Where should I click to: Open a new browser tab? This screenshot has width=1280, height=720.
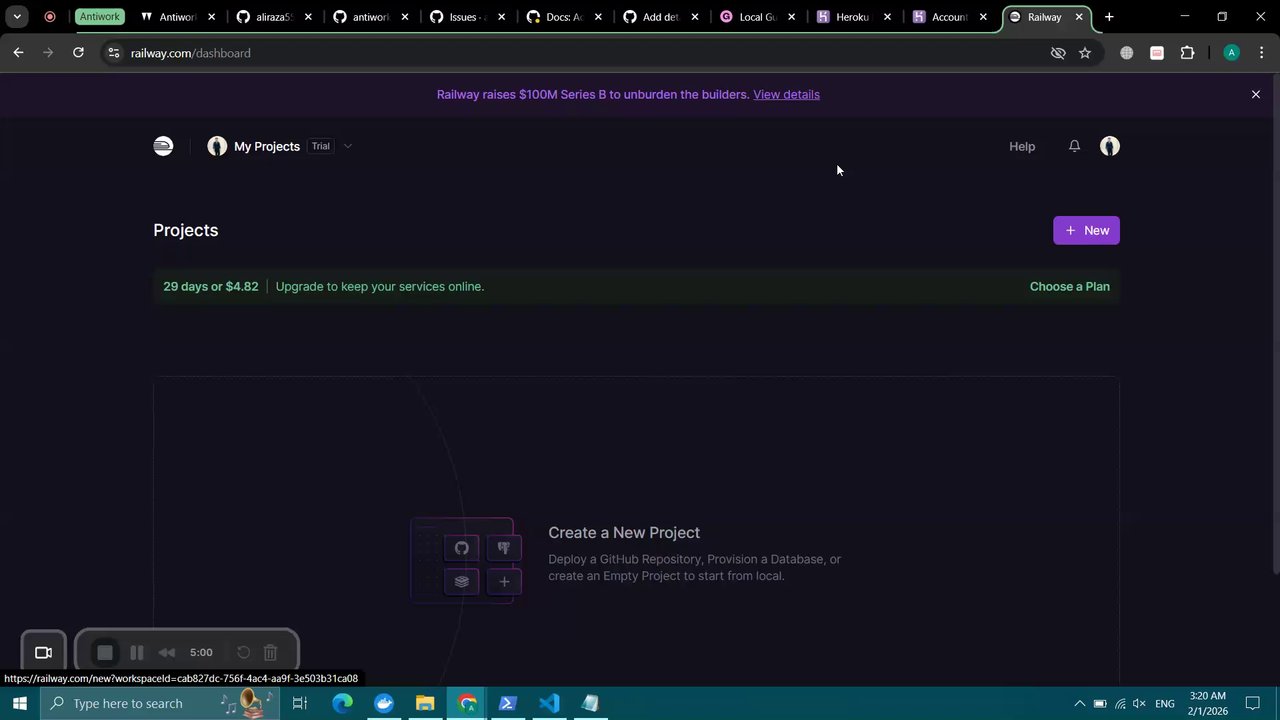pos(1109,17)
